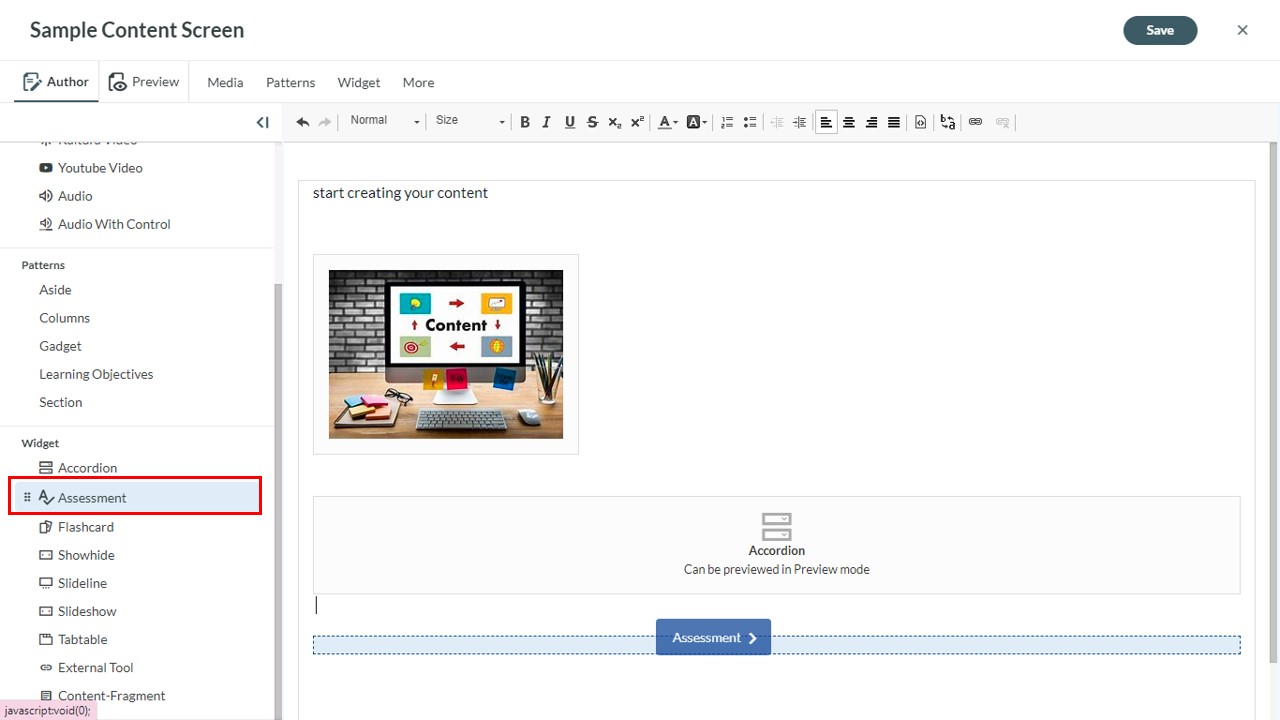Image resolution: width=1280 pixels, height=720 pixels.
Task: Align text to the left
Action: pos(826,122)
